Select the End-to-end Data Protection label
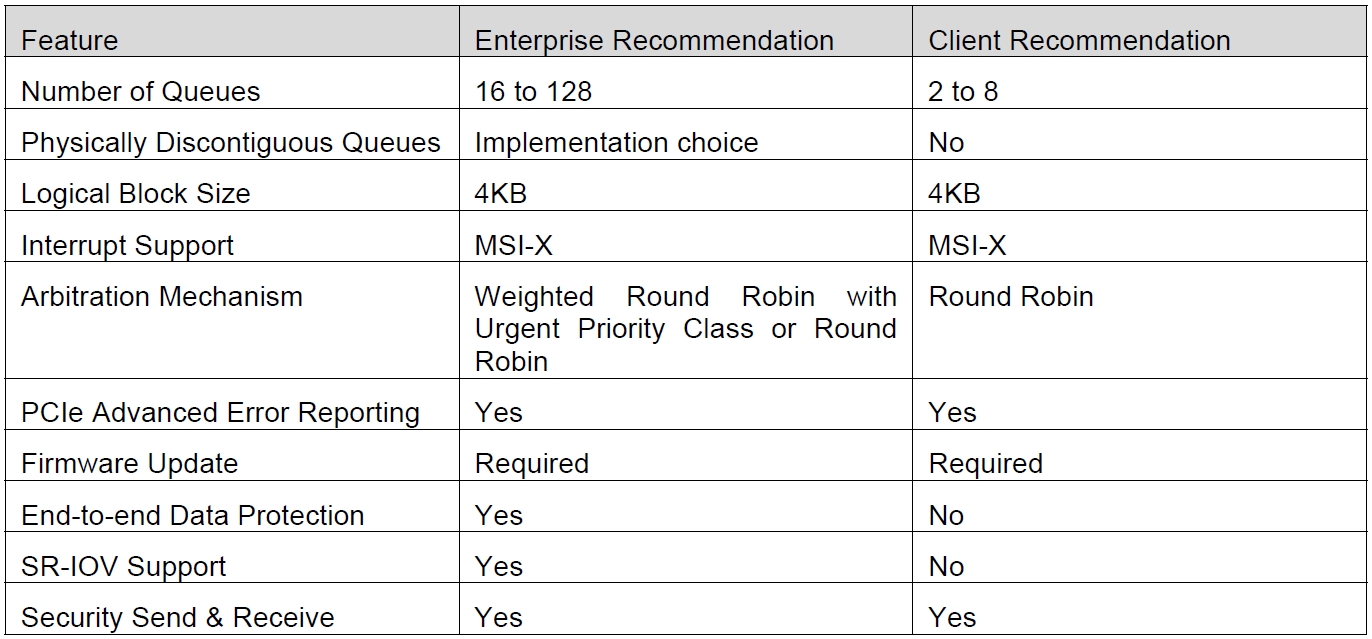The image size is (1372, 639). [x=193, y=516]
